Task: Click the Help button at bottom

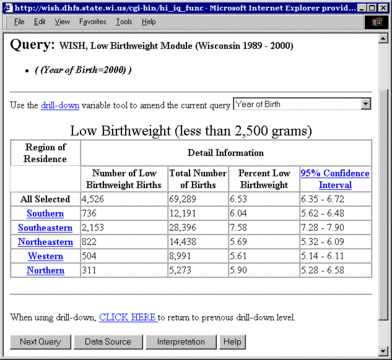Action: [x=232, y=342]
